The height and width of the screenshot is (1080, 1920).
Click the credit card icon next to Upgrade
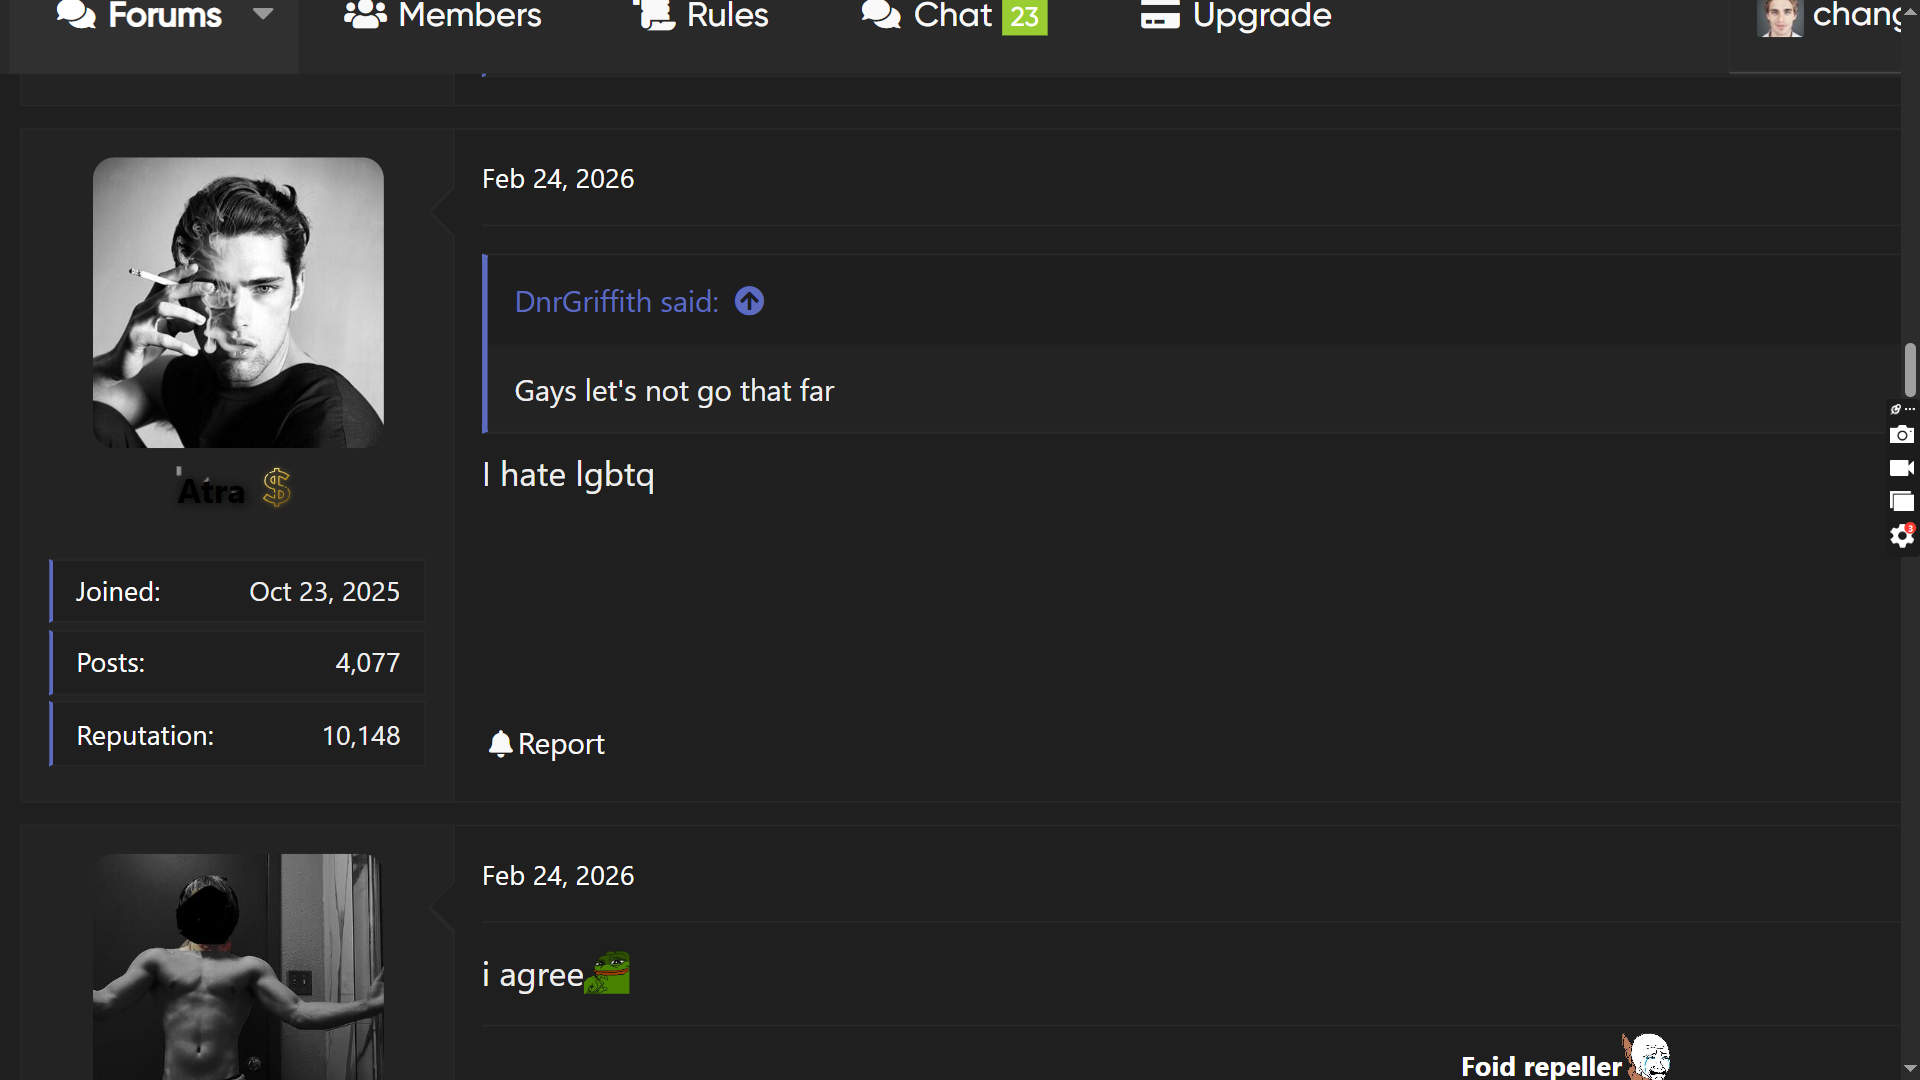1160,16
